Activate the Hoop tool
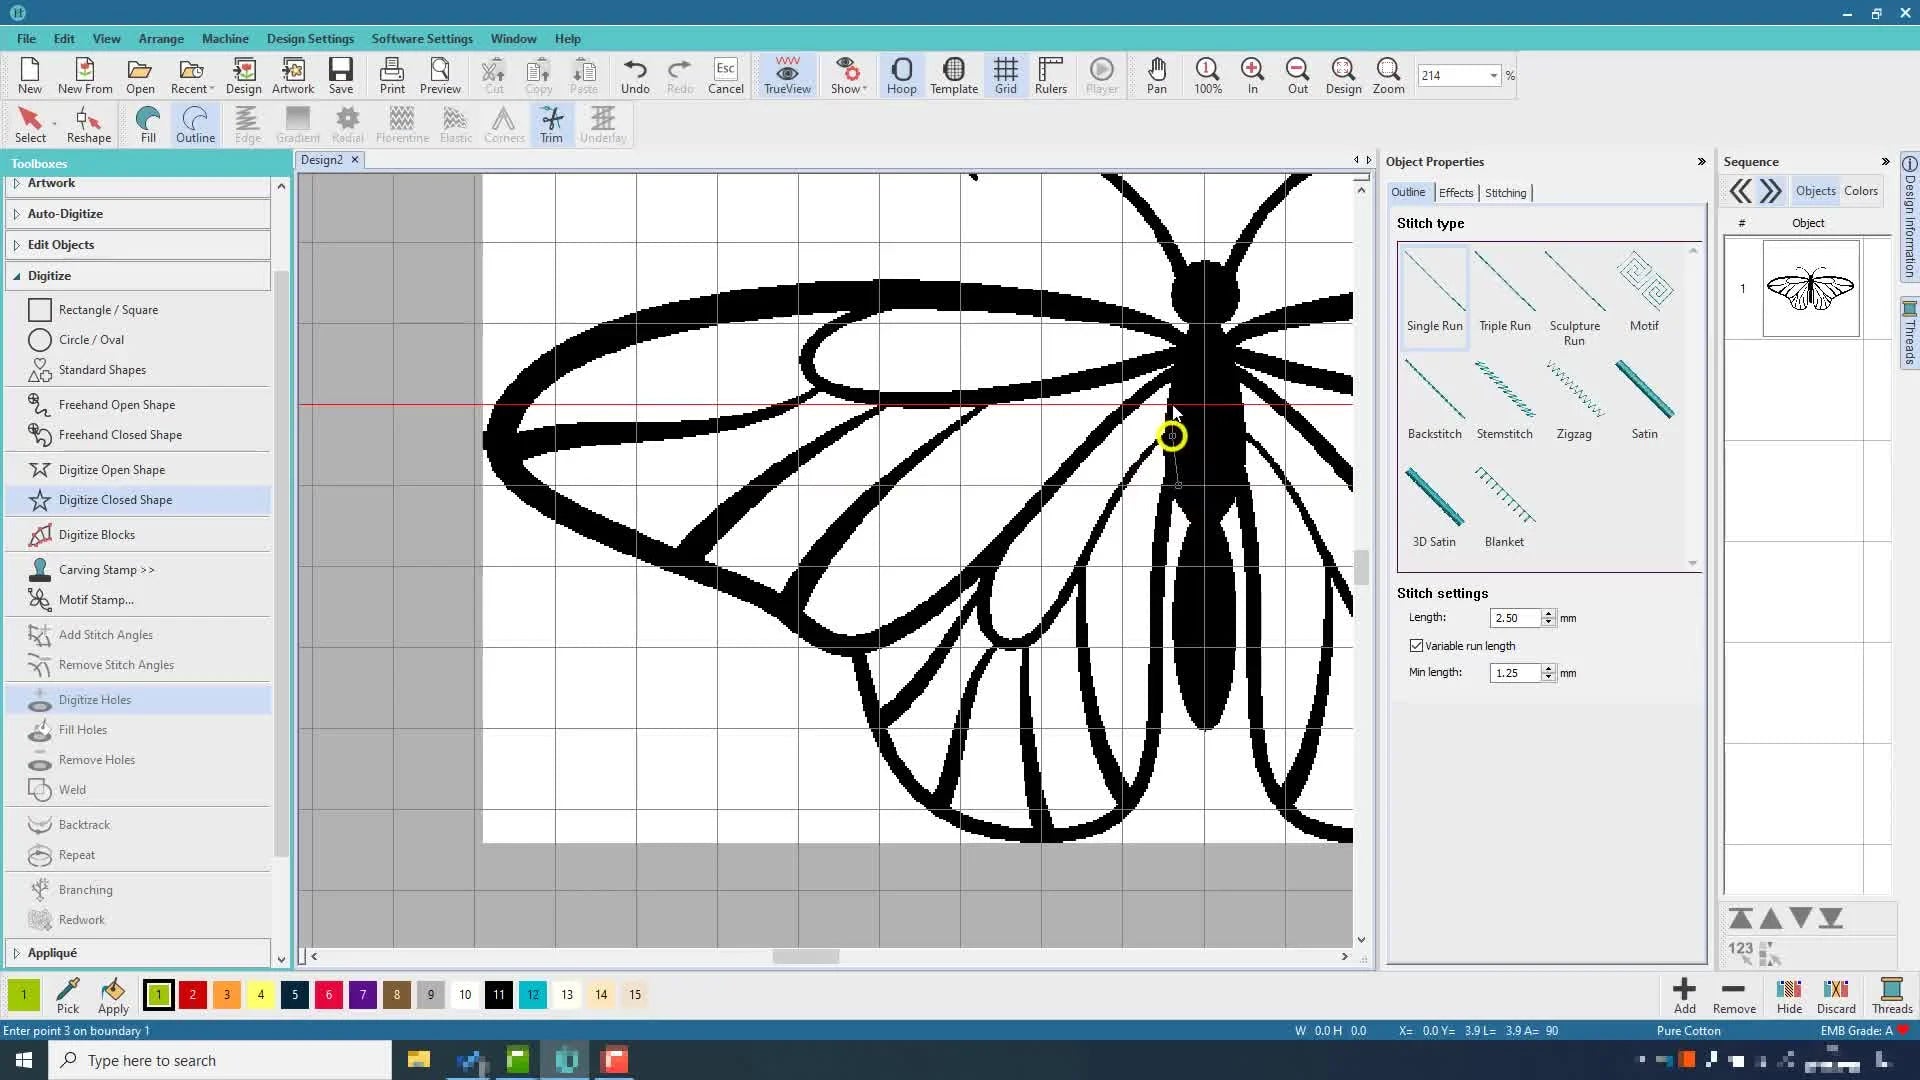Viewport: 1920px width, 1080px height. coord(901,75)
